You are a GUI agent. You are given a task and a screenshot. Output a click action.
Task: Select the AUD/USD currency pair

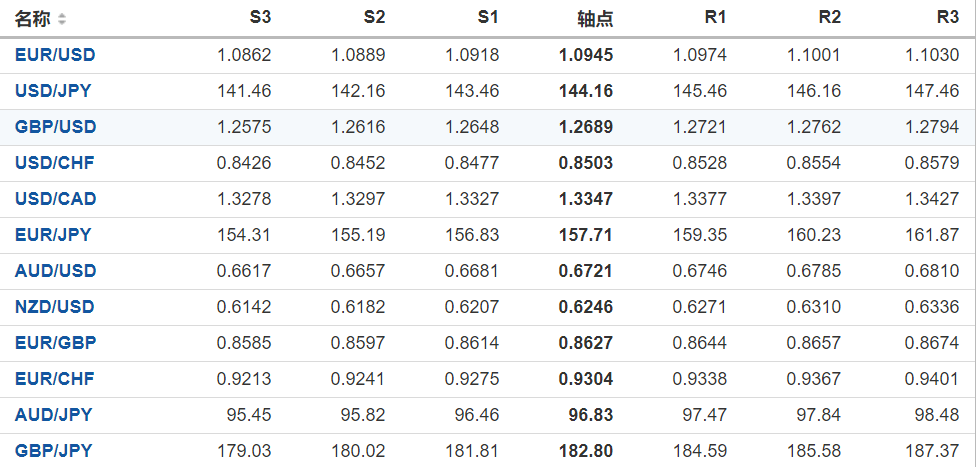(x=55, y=271)
